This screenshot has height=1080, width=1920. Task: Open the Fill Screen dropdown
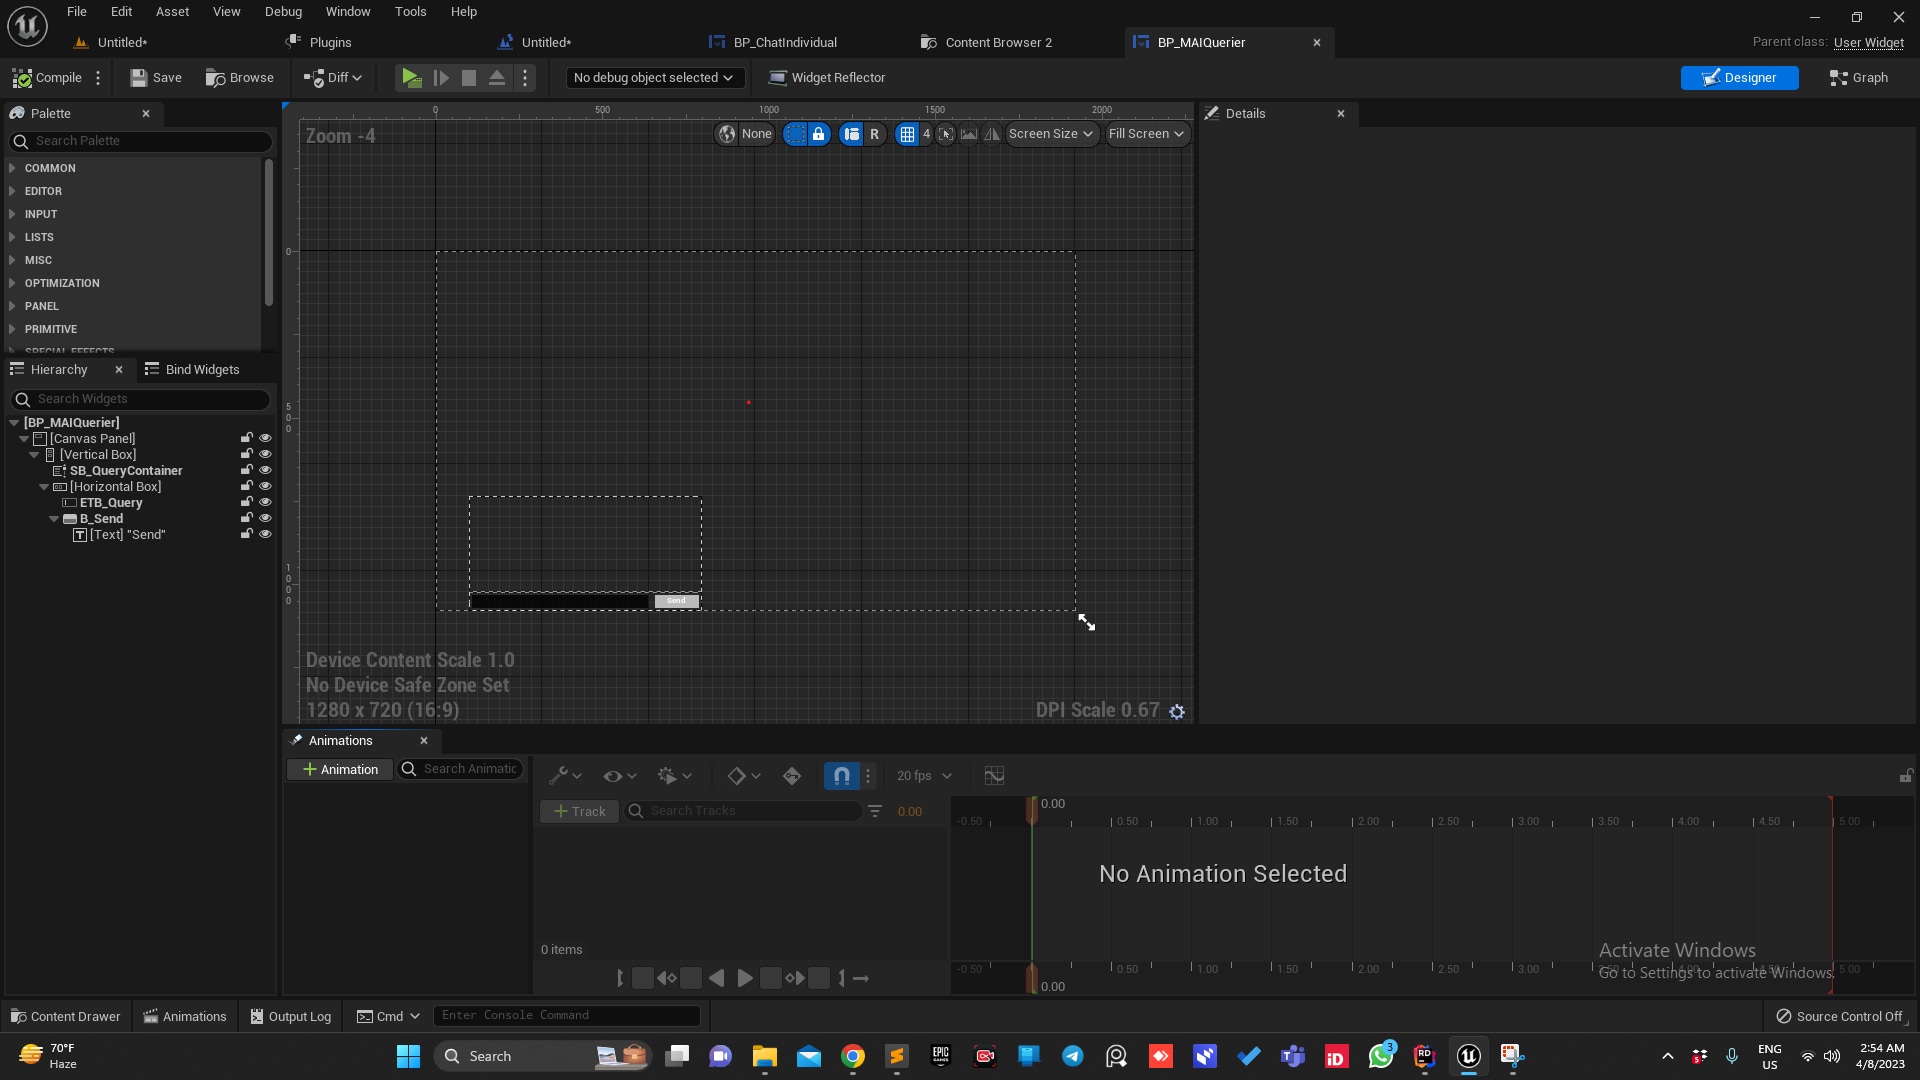pos(1146,134)
